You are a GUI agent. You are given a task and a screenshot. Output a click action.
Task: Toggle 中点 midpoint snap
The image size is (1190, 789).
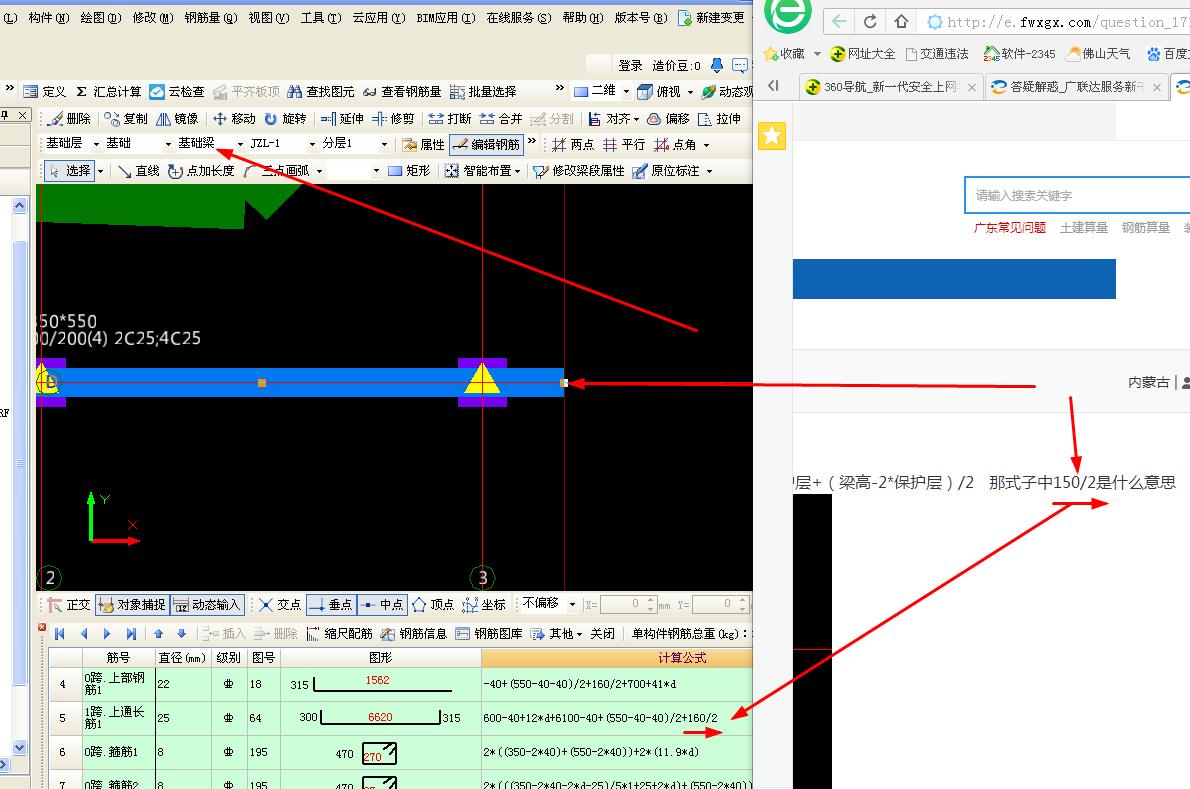[382, 605]
